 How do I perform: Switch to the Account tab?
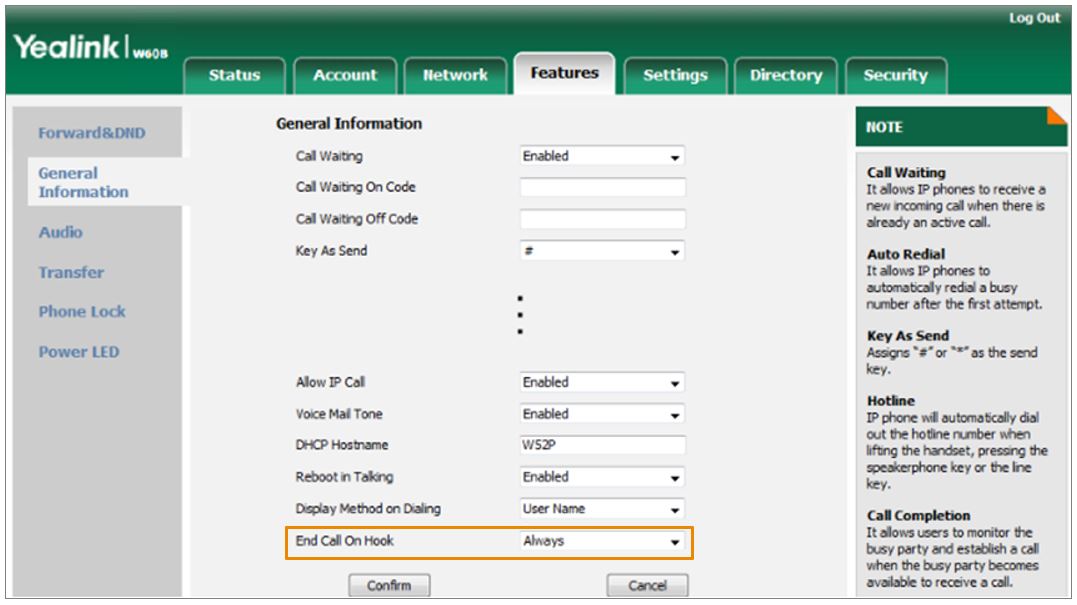coord(345,75)
